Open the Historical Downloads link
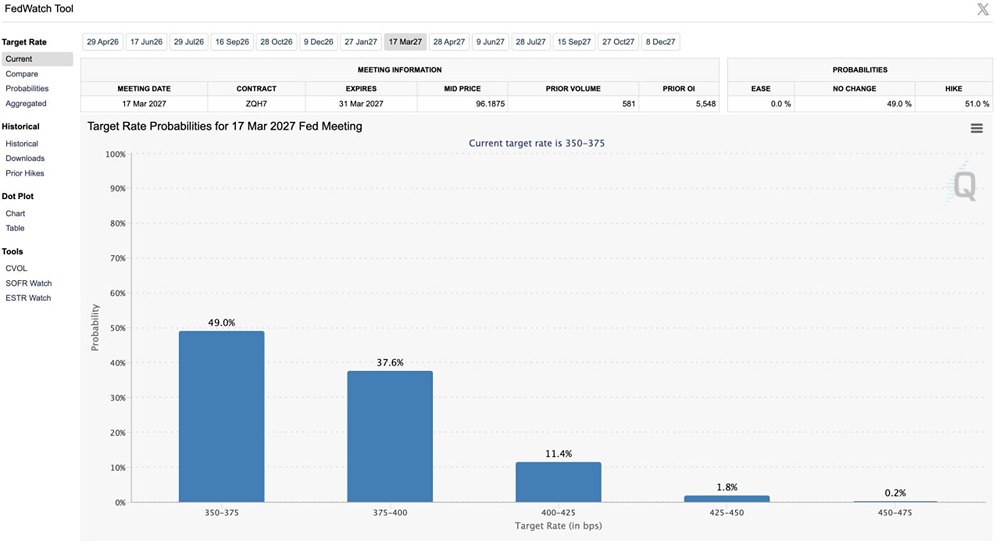 coord(25,158)
